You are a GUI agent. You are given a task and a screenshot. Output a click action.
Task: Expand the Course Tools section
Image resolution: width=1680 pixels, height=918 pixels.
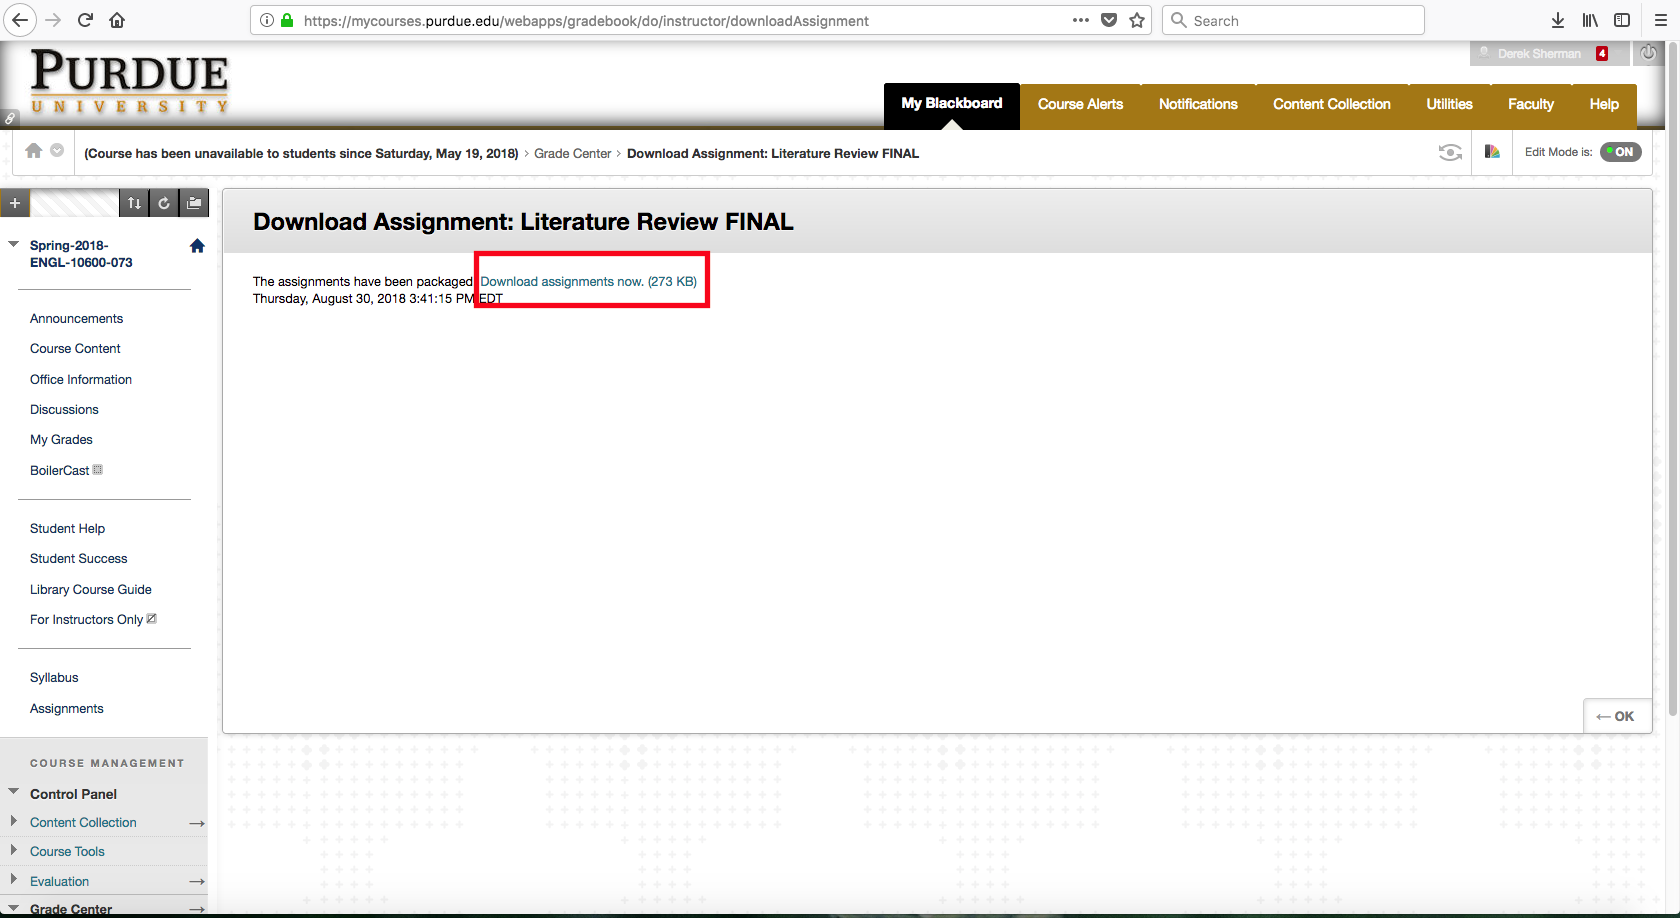(14, 851)
